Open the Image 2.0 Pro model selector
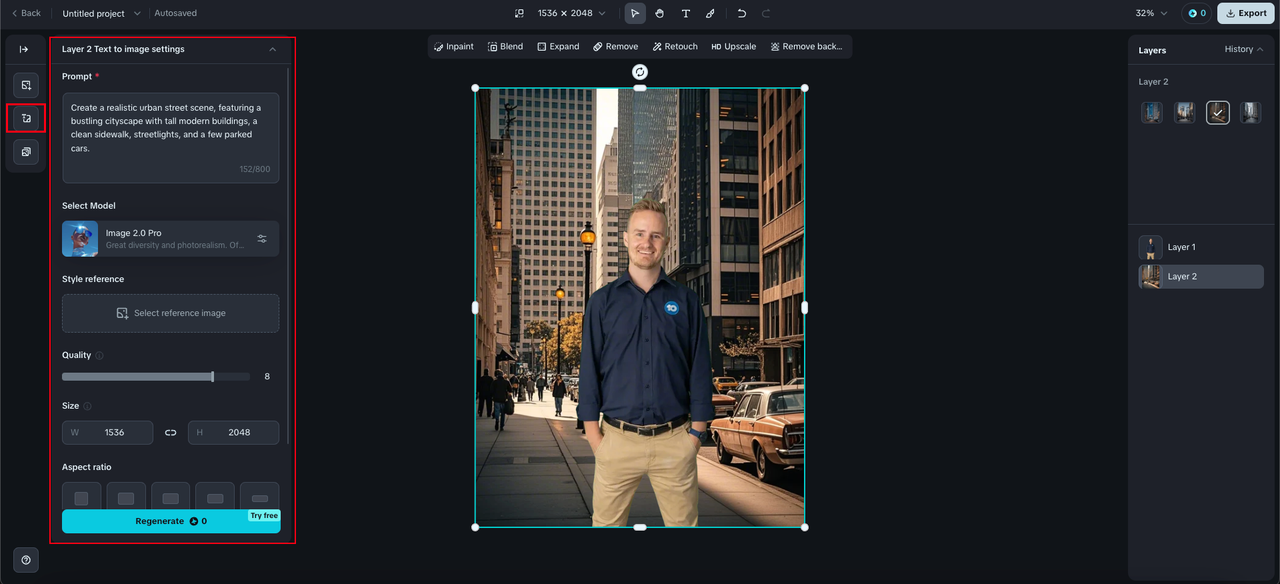 pos(170,239)
